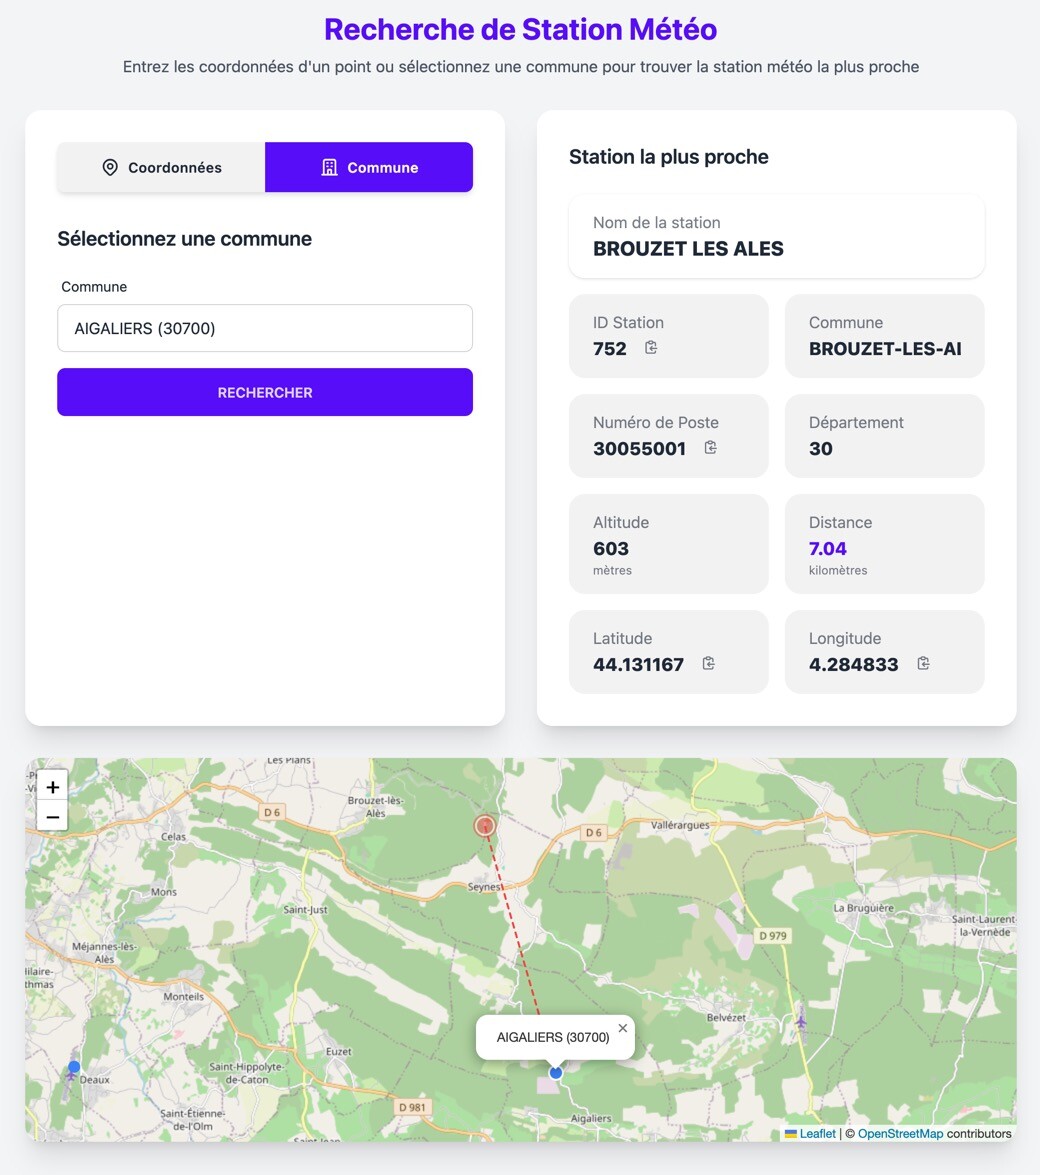Viewport: 1040px width, 1175px height.
Task: Click the RECHERCHER button
Action: (x=264, y=392)
